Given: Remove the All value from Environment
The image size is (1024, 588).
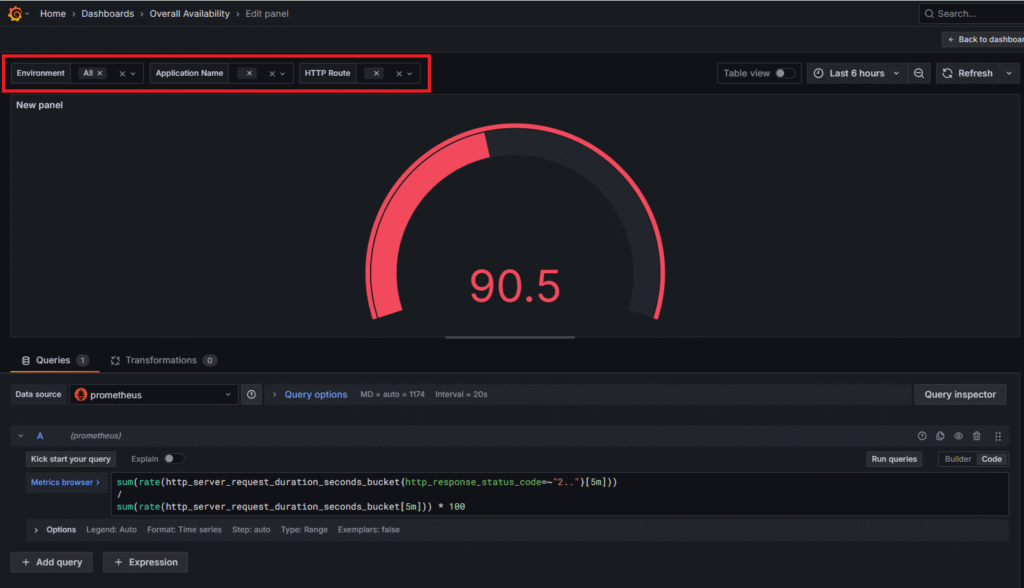Looking at the screenshot, I should pos(100,73).
